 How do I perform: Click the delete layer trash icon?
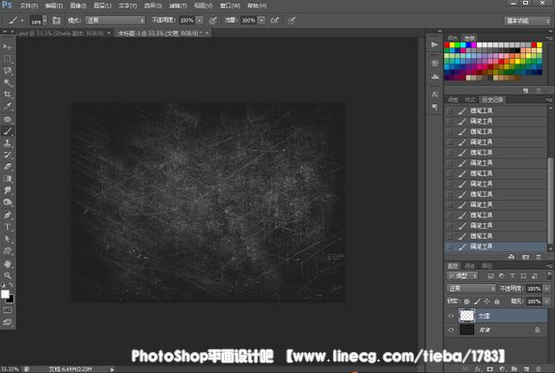538,369
